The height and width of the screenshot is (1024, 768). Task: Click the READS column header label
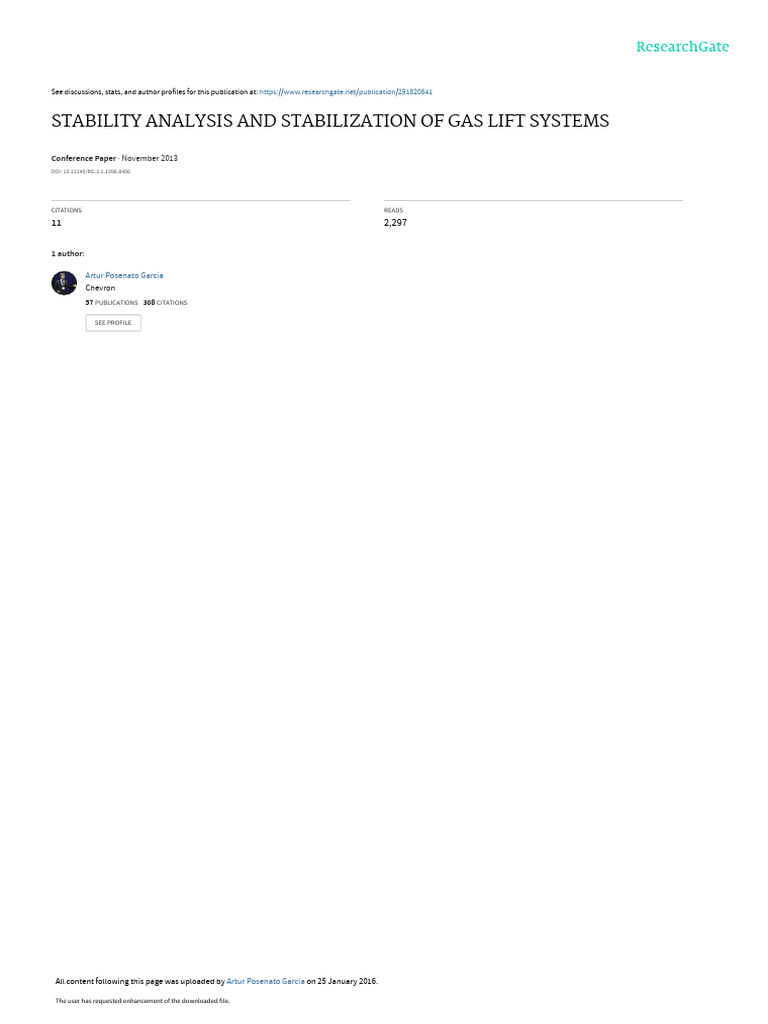393,210
